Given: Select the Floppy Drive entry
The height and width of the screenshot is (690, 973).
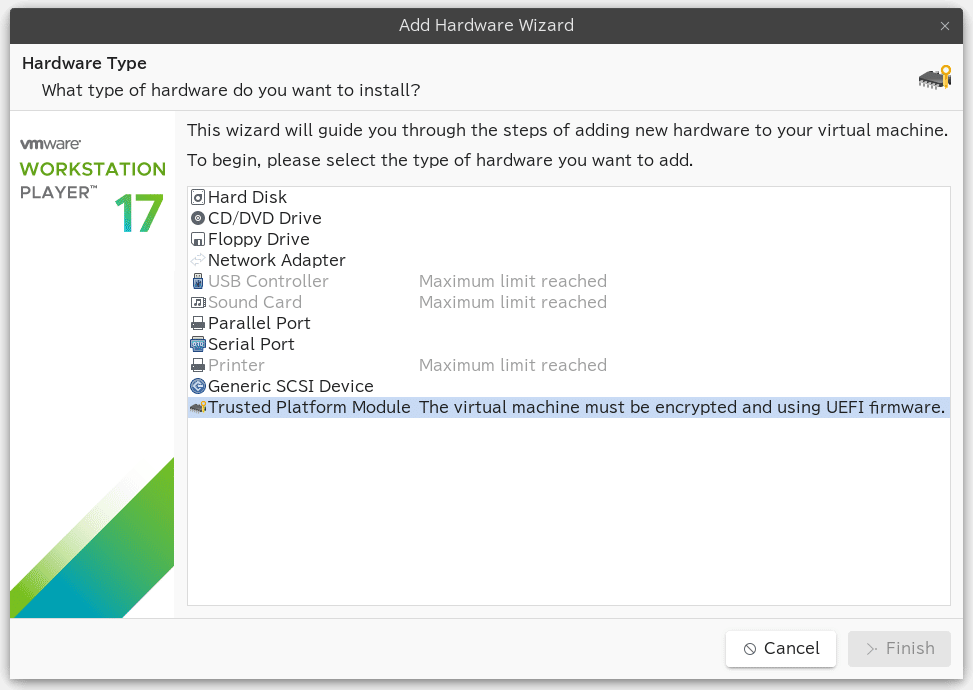Looking at the screenshot, I should 258,239.
